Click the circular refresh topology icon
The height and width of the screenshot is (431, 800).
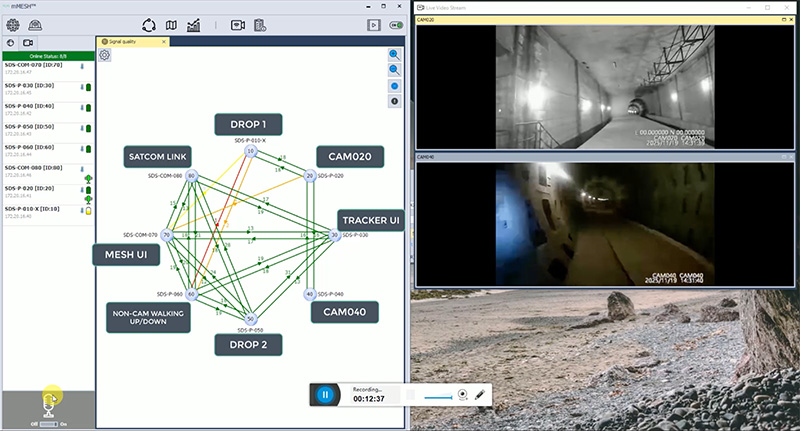[149, 25]
